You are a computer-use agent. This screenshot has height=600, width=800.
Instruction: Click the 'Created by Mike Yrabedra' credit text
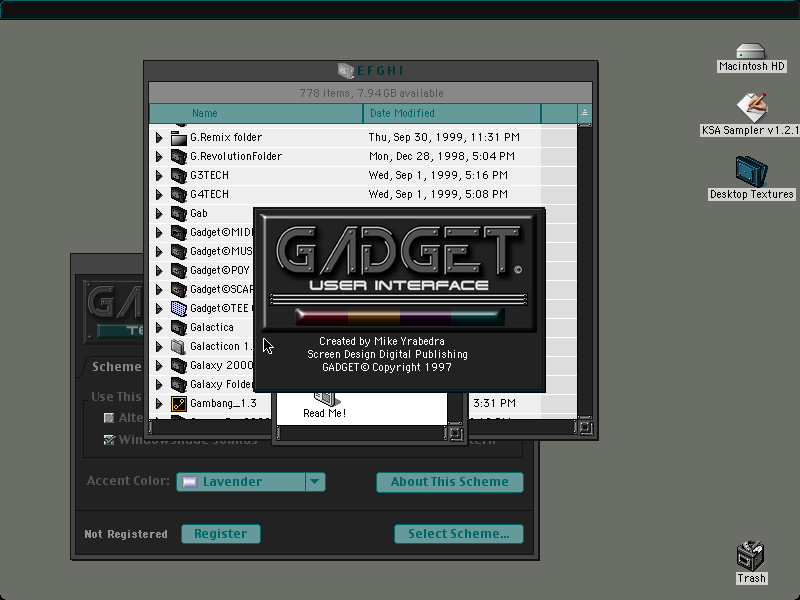382,341
